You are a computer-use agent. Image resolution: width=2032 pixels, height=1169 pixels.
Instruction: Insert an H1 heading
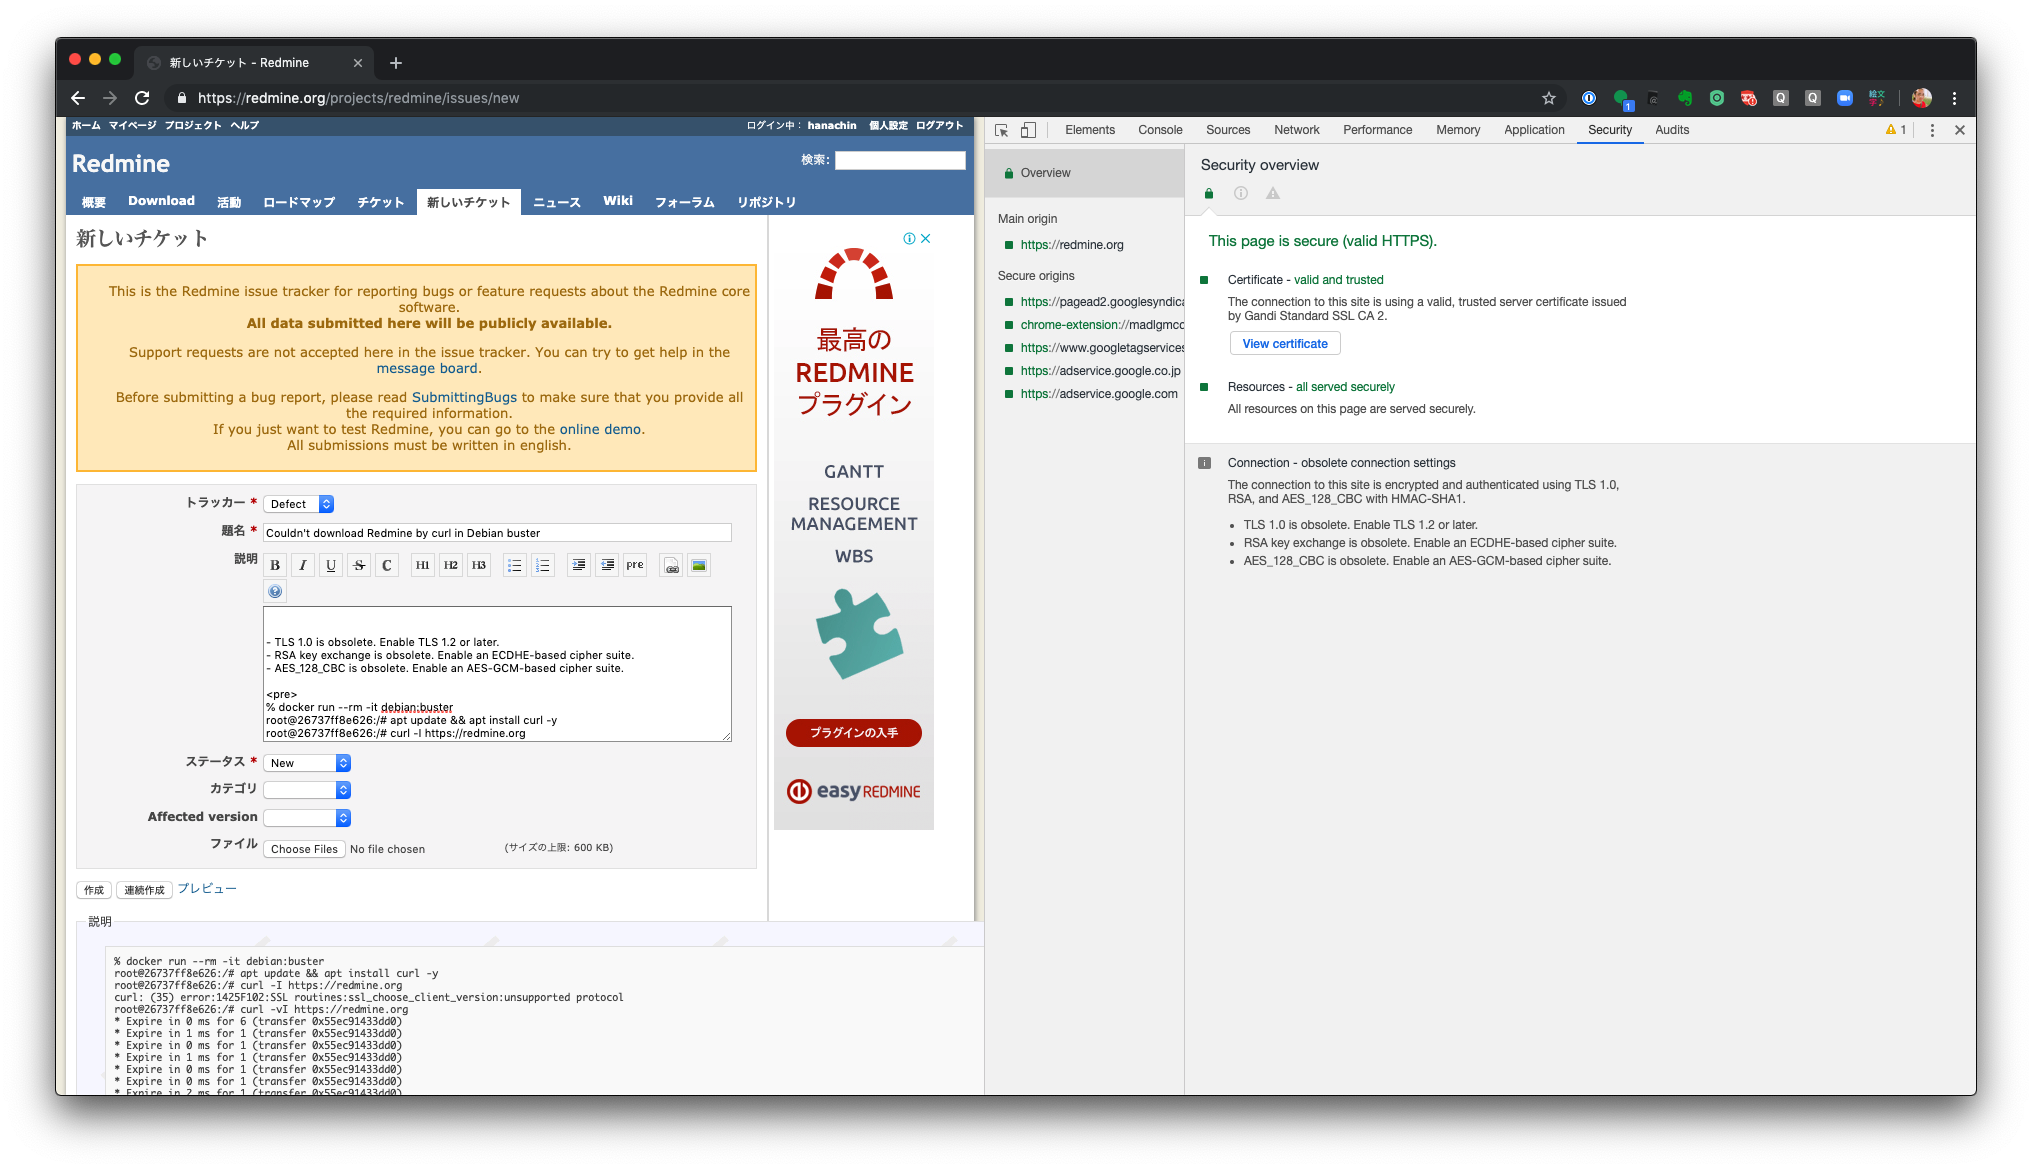(423, 565)
